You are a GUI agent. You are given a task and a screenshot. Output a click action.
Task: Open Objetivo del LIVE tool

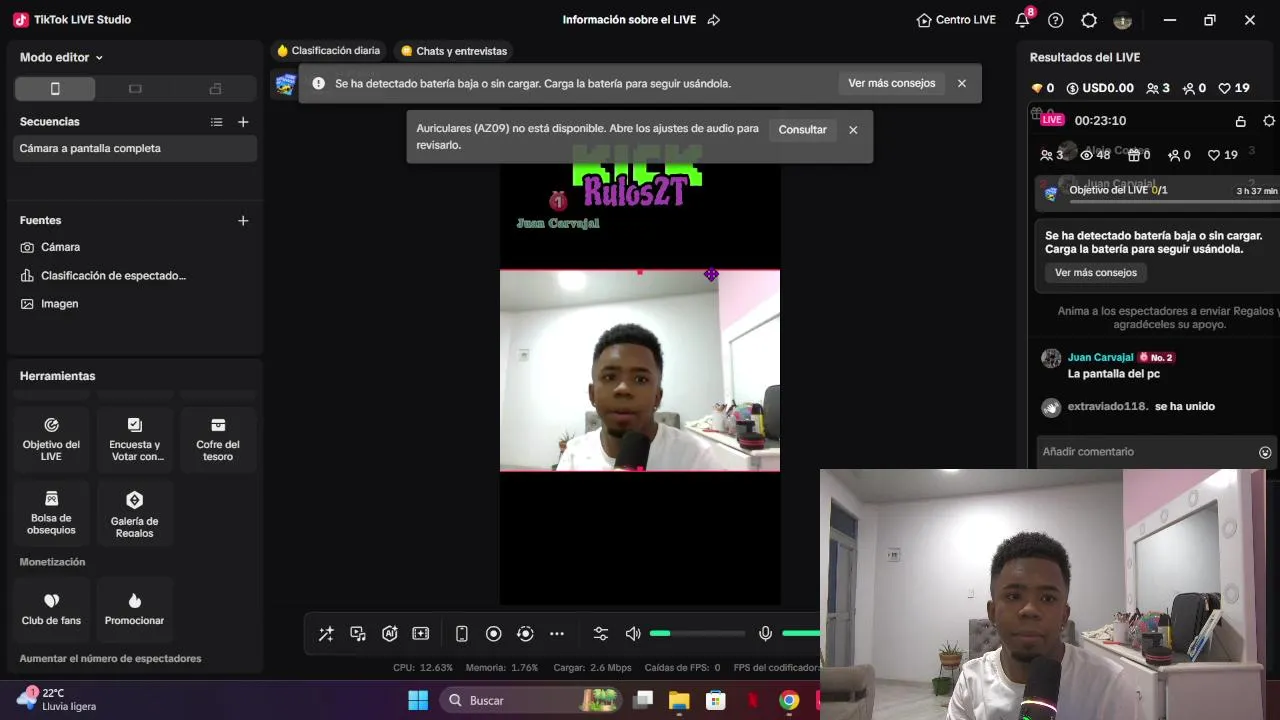(x=51, y=439)
